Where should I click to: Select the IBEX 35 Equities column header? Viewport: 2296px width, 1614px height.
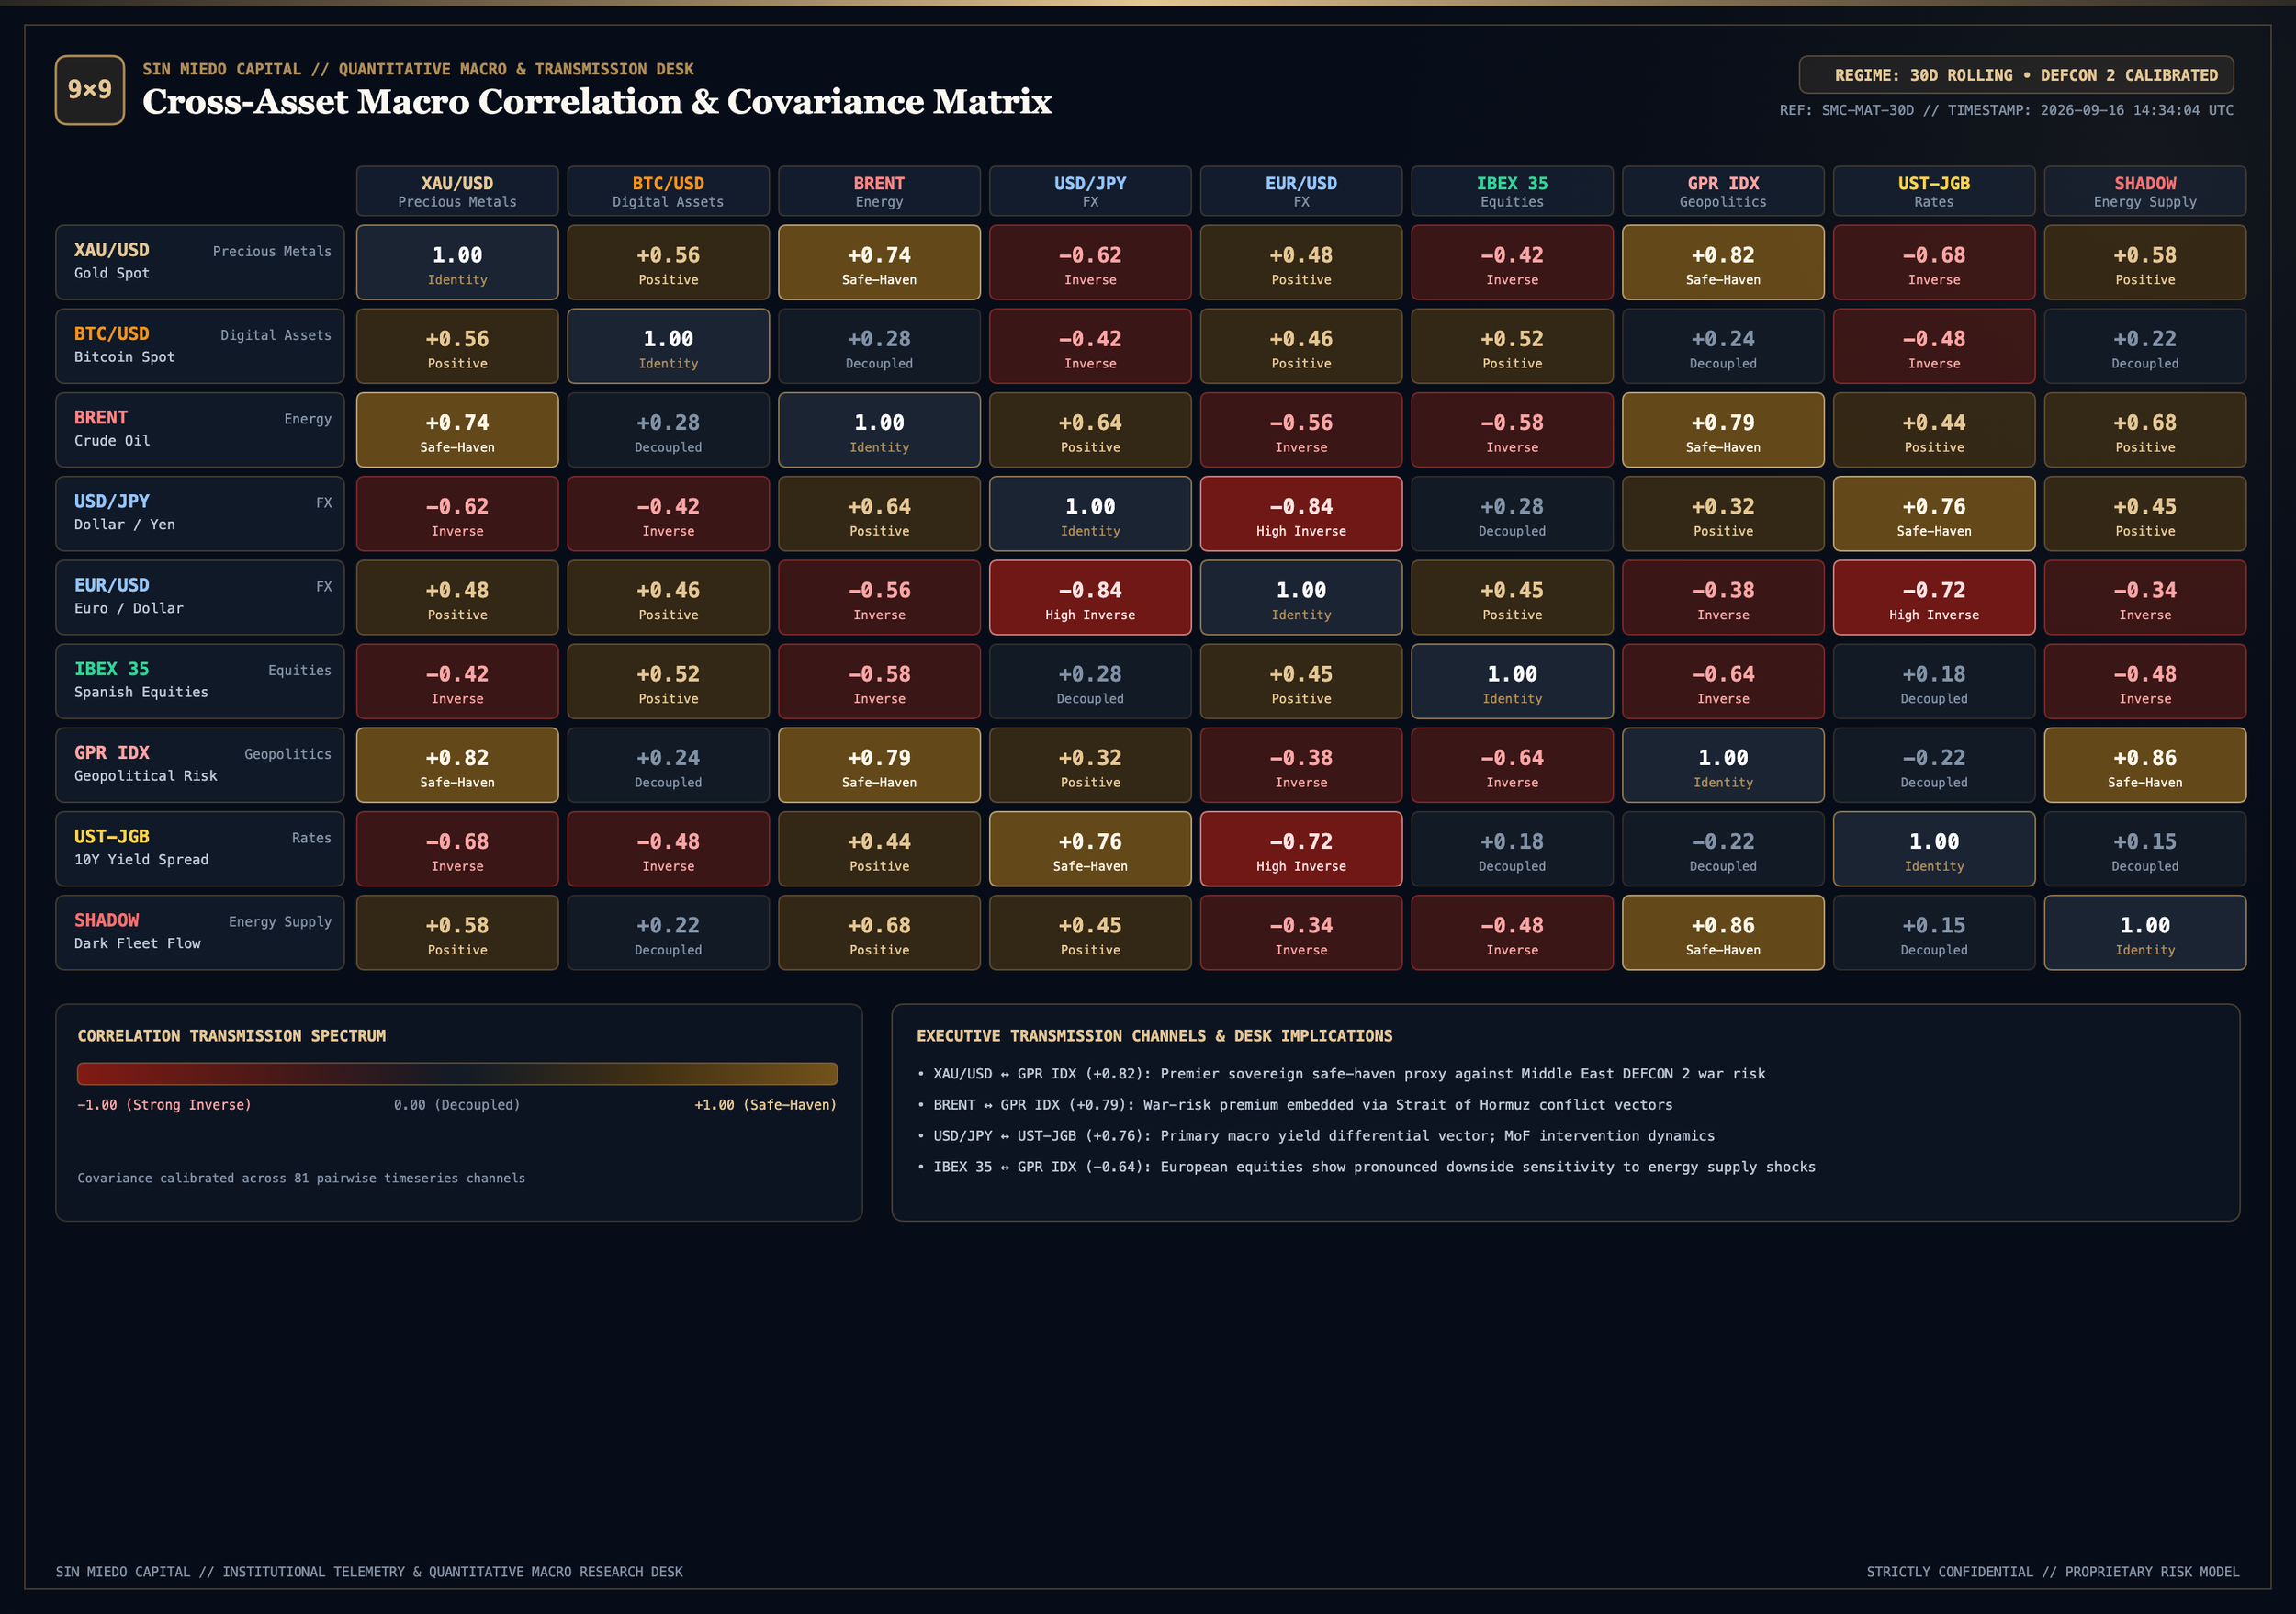click(1512, 191)
